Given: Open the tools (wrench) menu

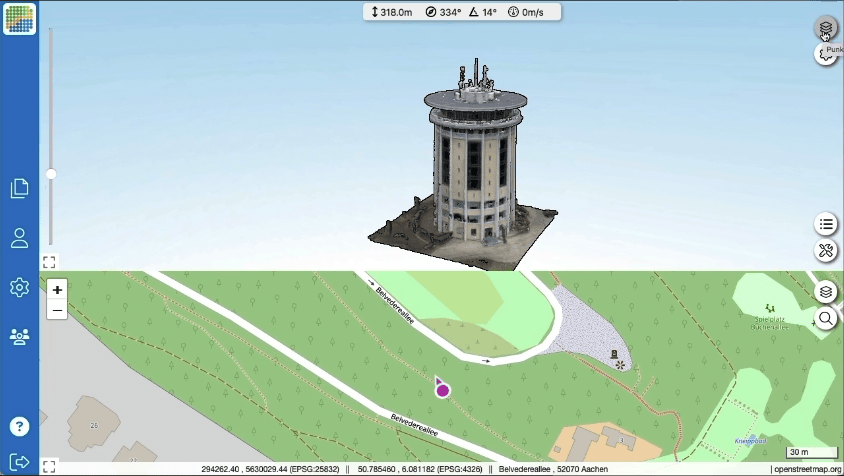Looking at the screenshot, I should pos(825,251).
